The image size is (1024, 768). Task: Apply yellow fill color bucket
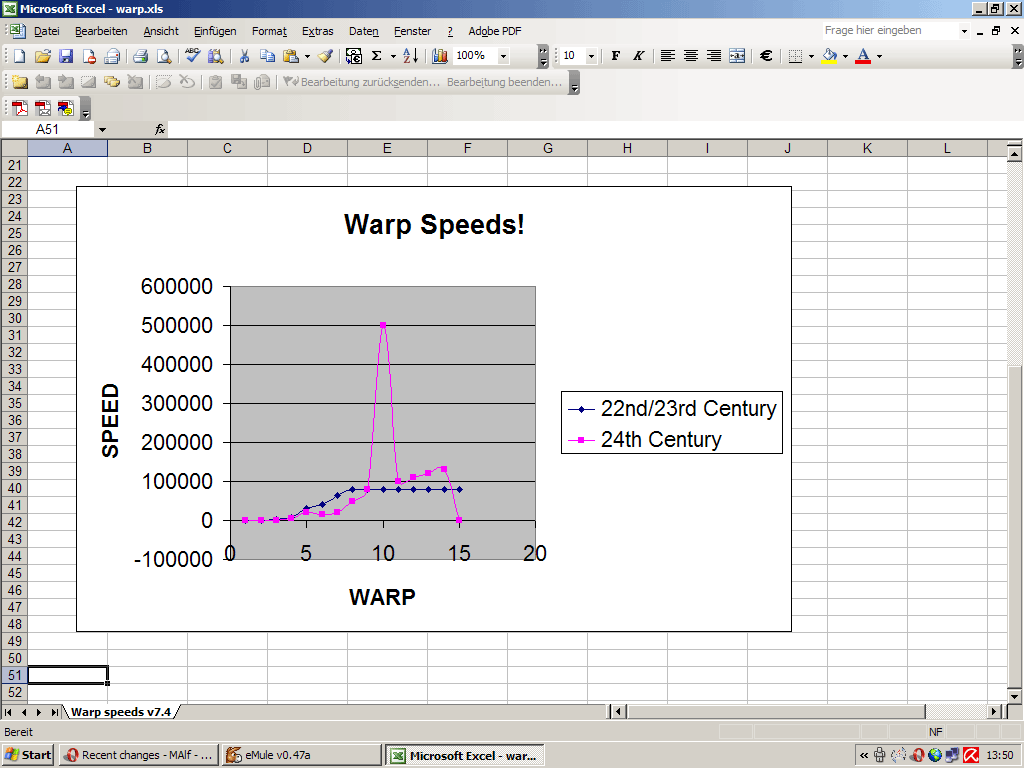[829, 56]
